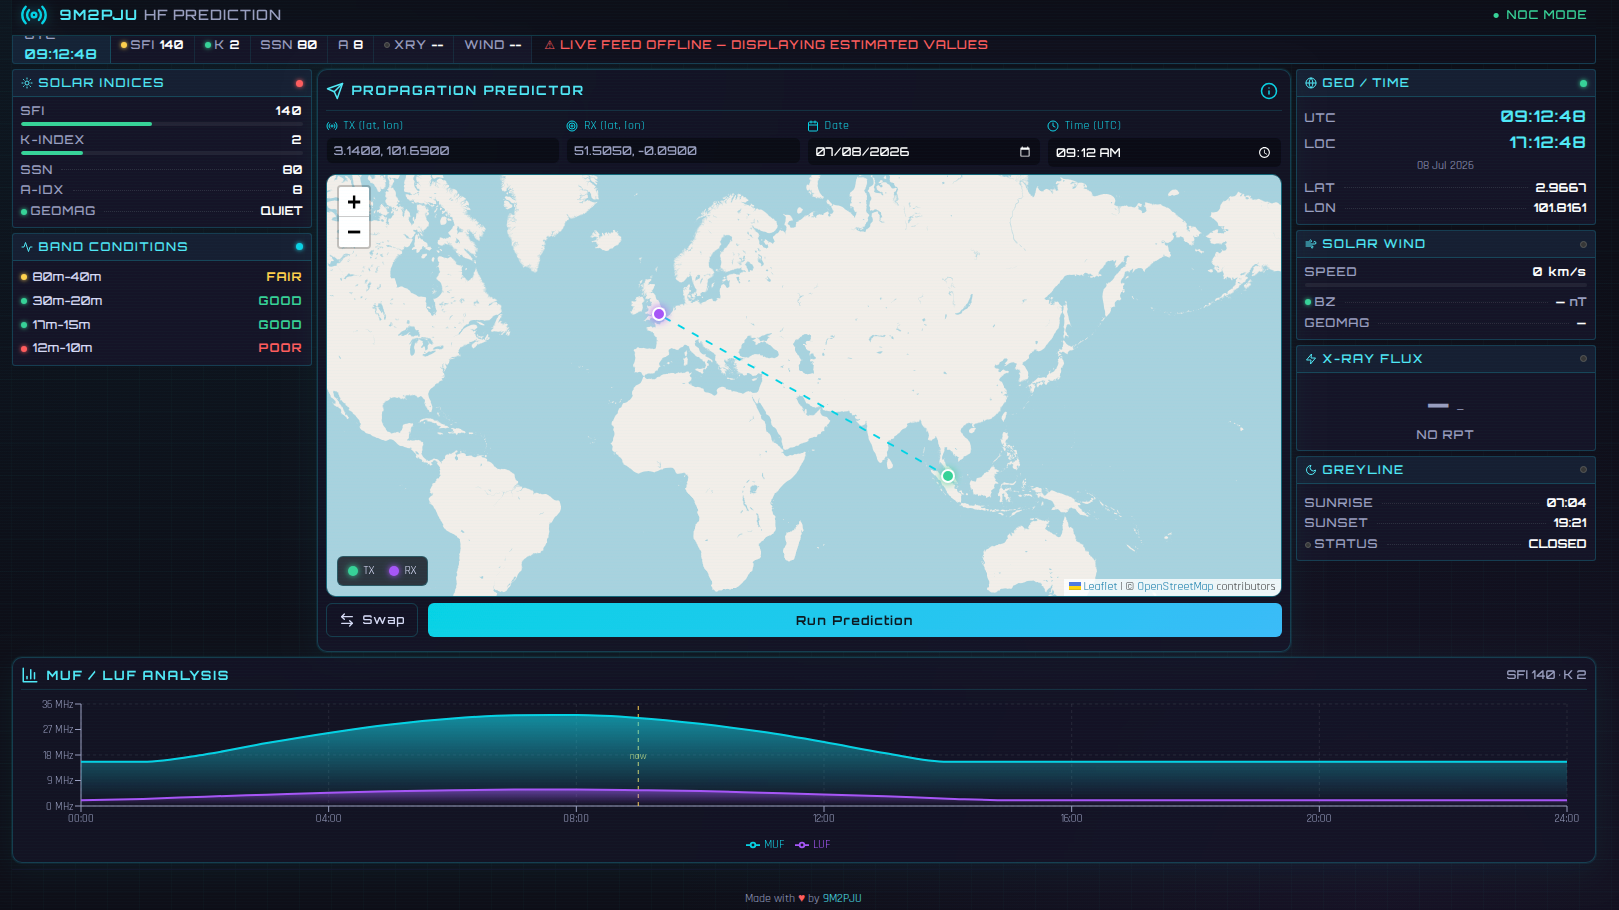Click the Solar Wind icon
Screen dimensions: 1619x910
(1311, 244)
